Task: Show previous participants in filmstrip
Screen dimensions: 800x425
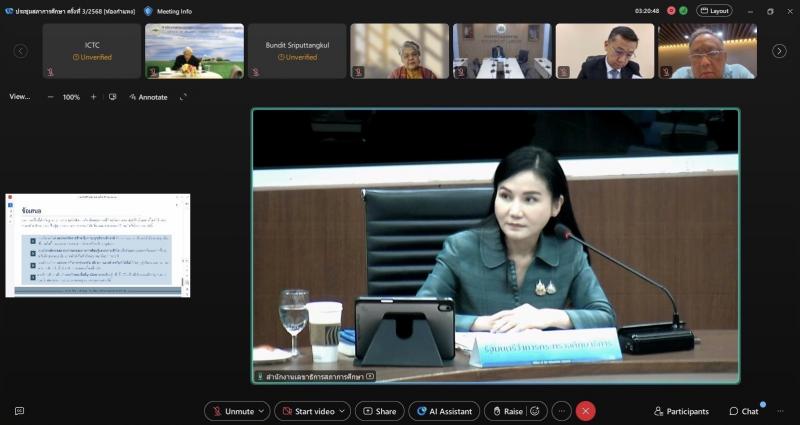Action: click(x=21, y=51)
